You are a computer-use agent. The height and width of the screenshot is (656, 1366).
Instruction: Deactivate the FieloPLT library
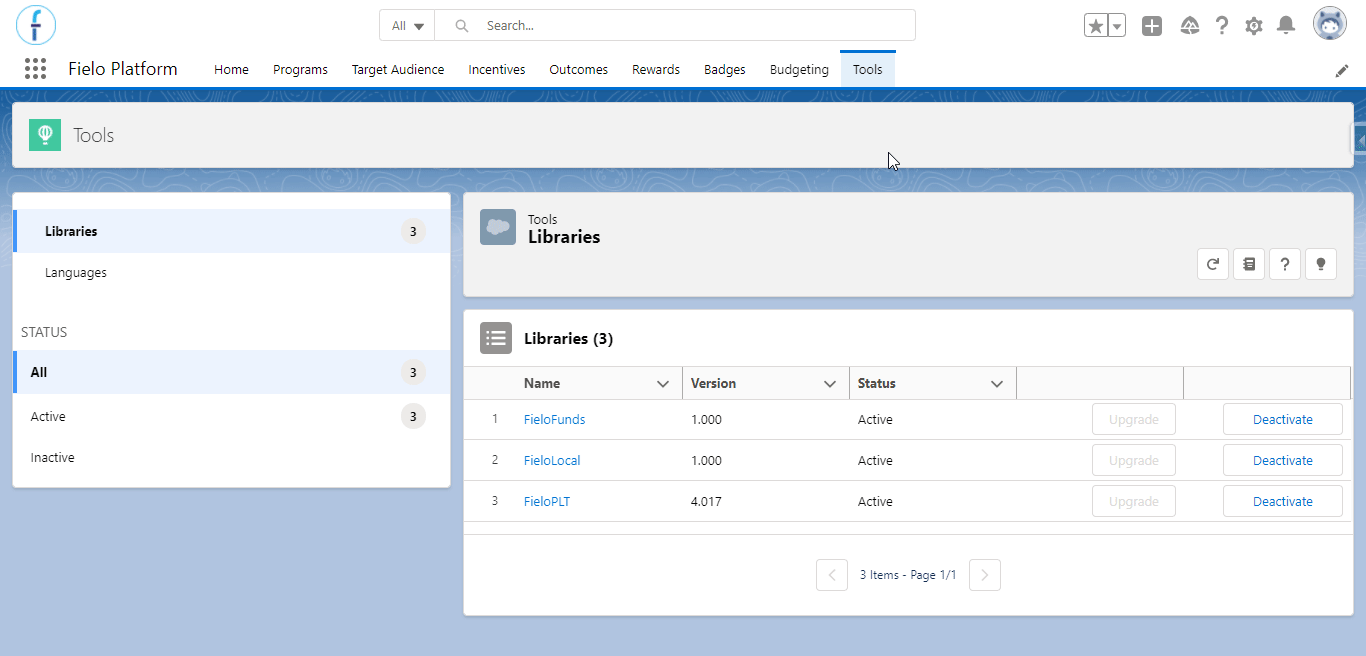point(1283,502)
